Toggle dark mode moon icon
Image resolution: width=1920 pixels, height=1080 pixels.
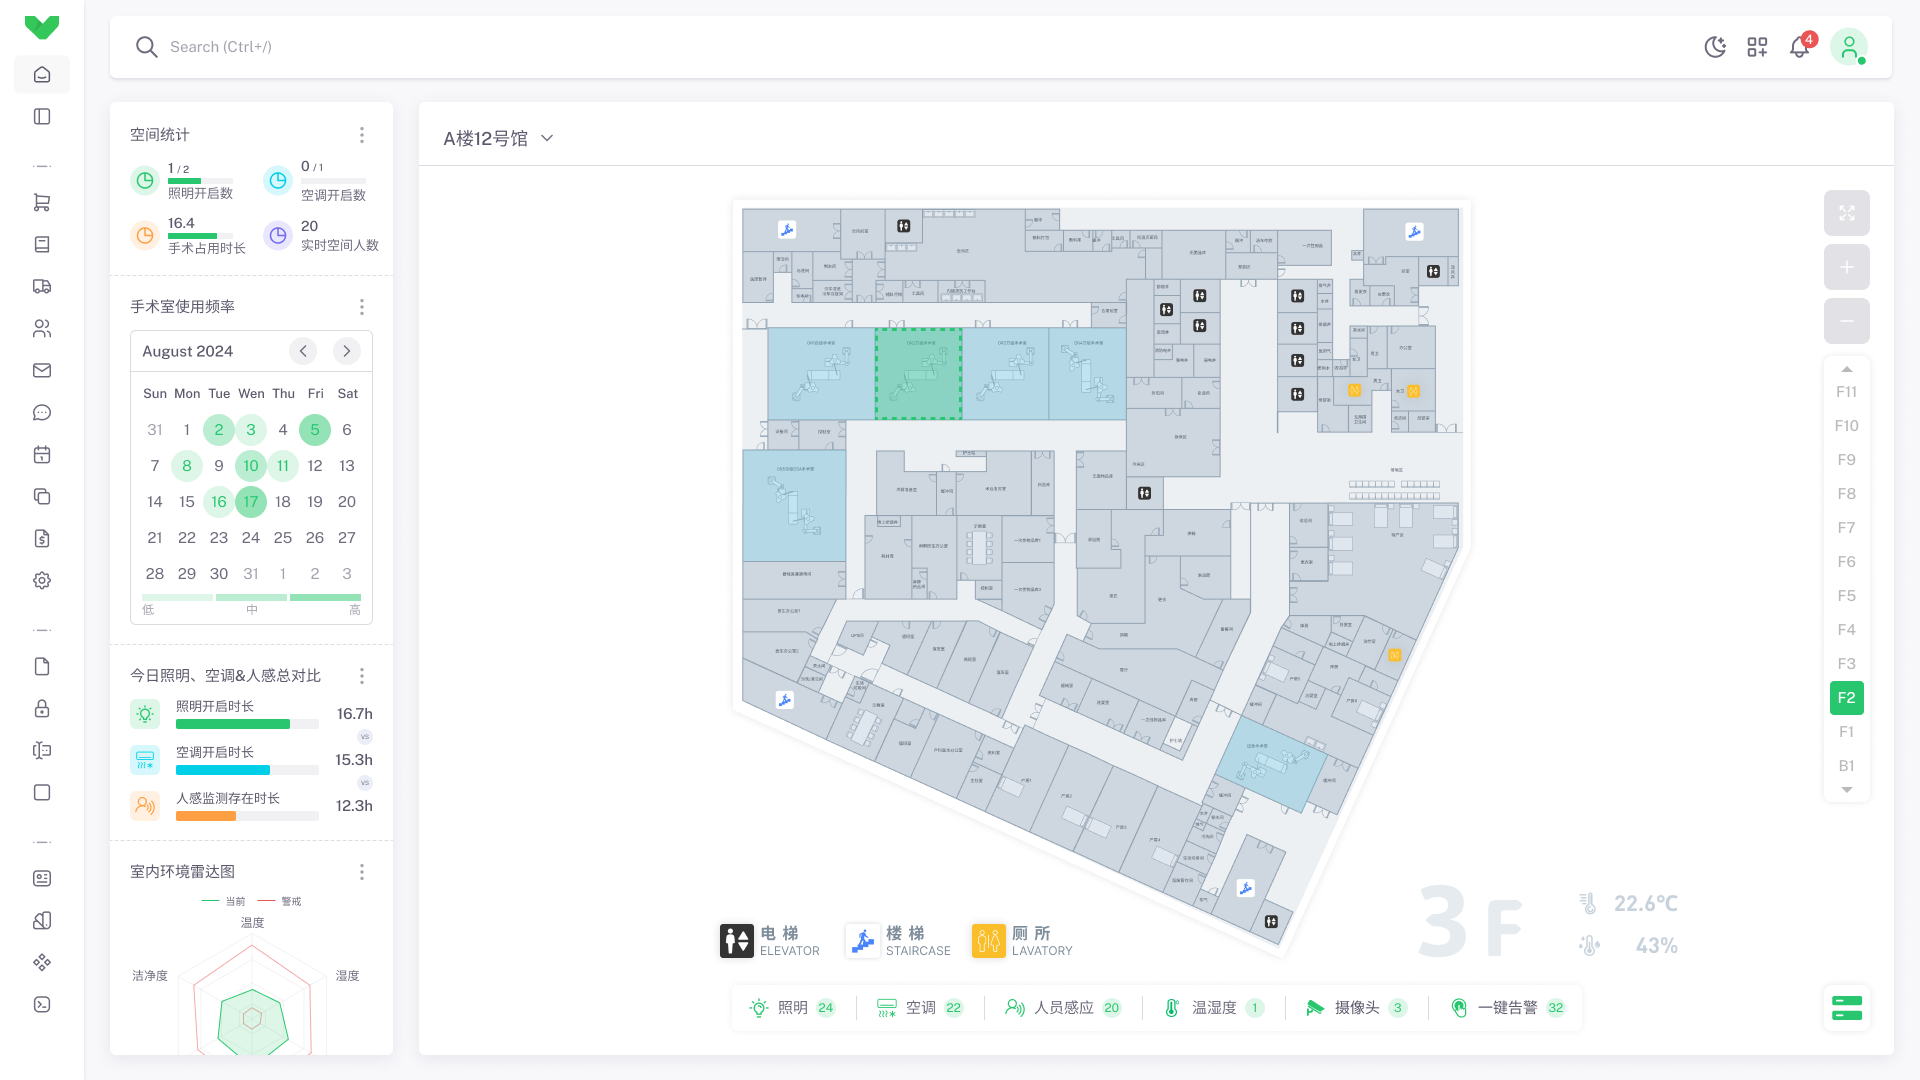click(x=1715, y=47)
